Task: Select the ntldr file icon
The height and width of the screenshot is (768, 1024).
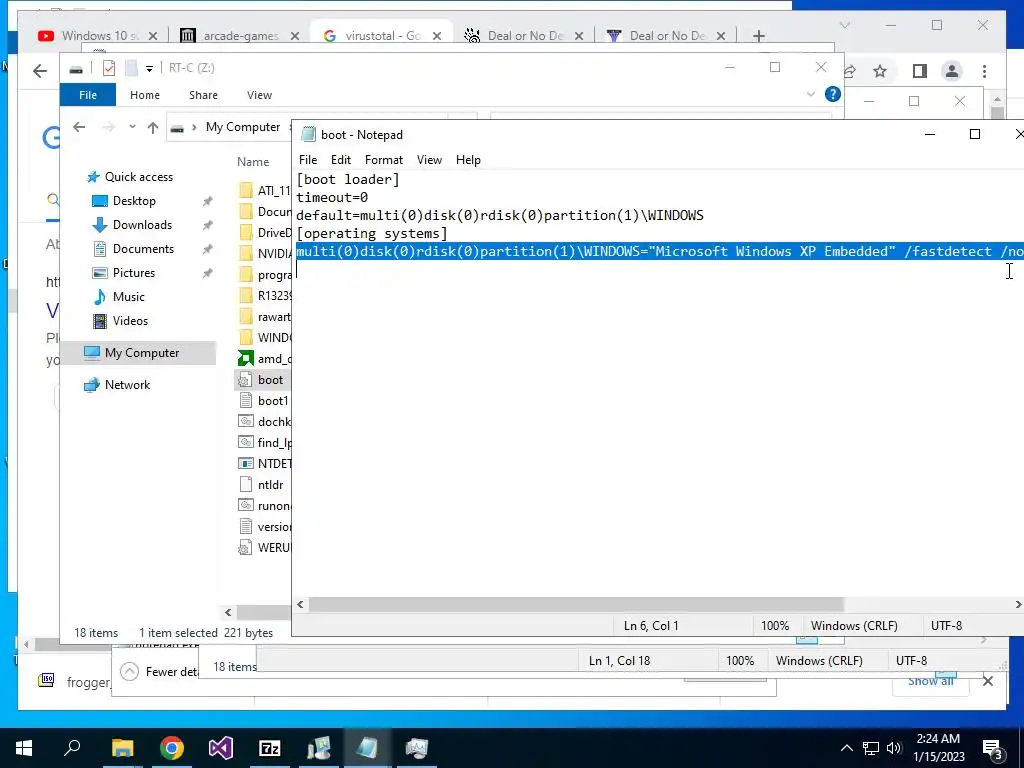Action: (246, 485)
